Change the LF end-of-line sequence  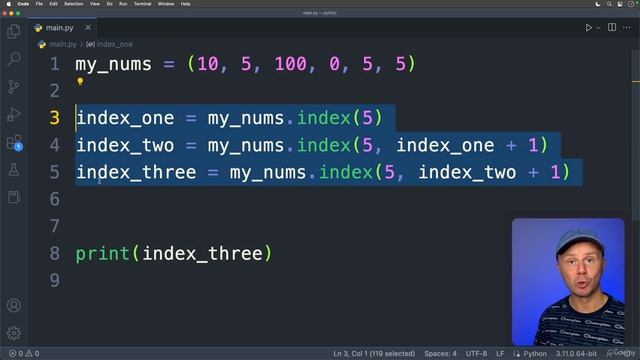500,353
